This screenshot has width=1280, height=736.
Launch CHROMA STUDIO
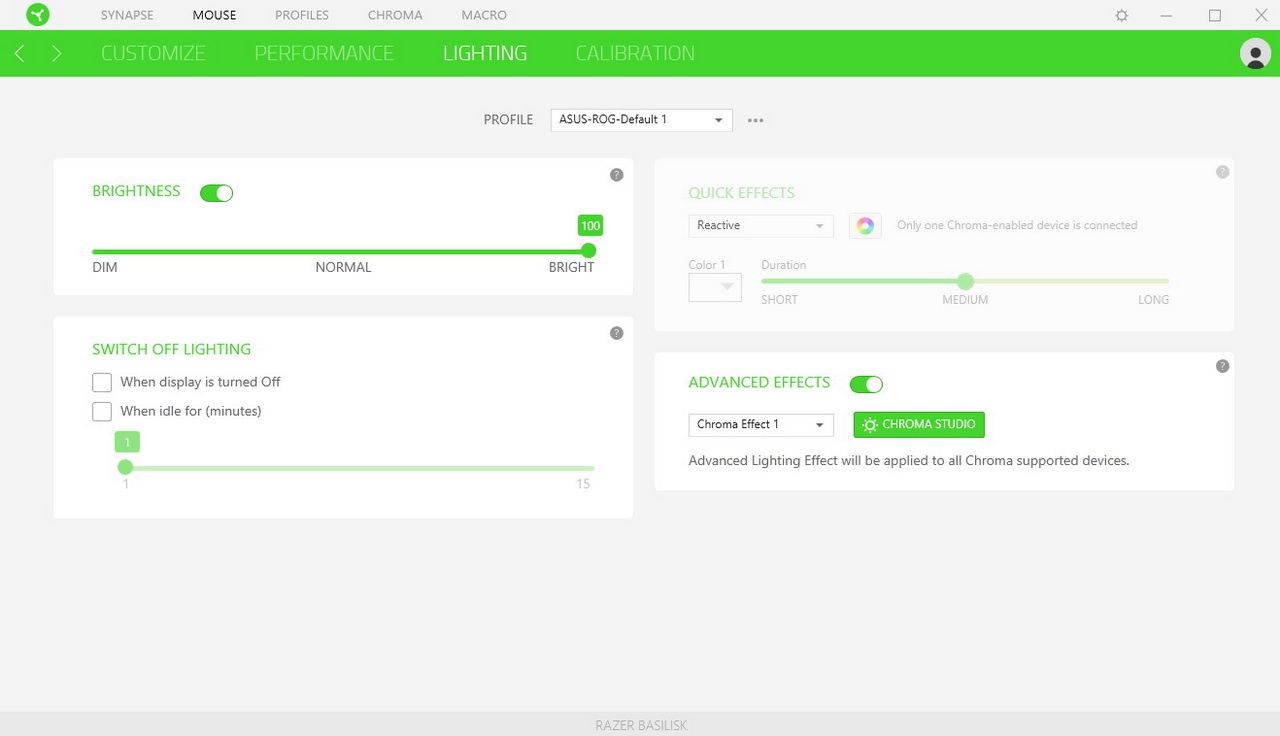point(919,425)
